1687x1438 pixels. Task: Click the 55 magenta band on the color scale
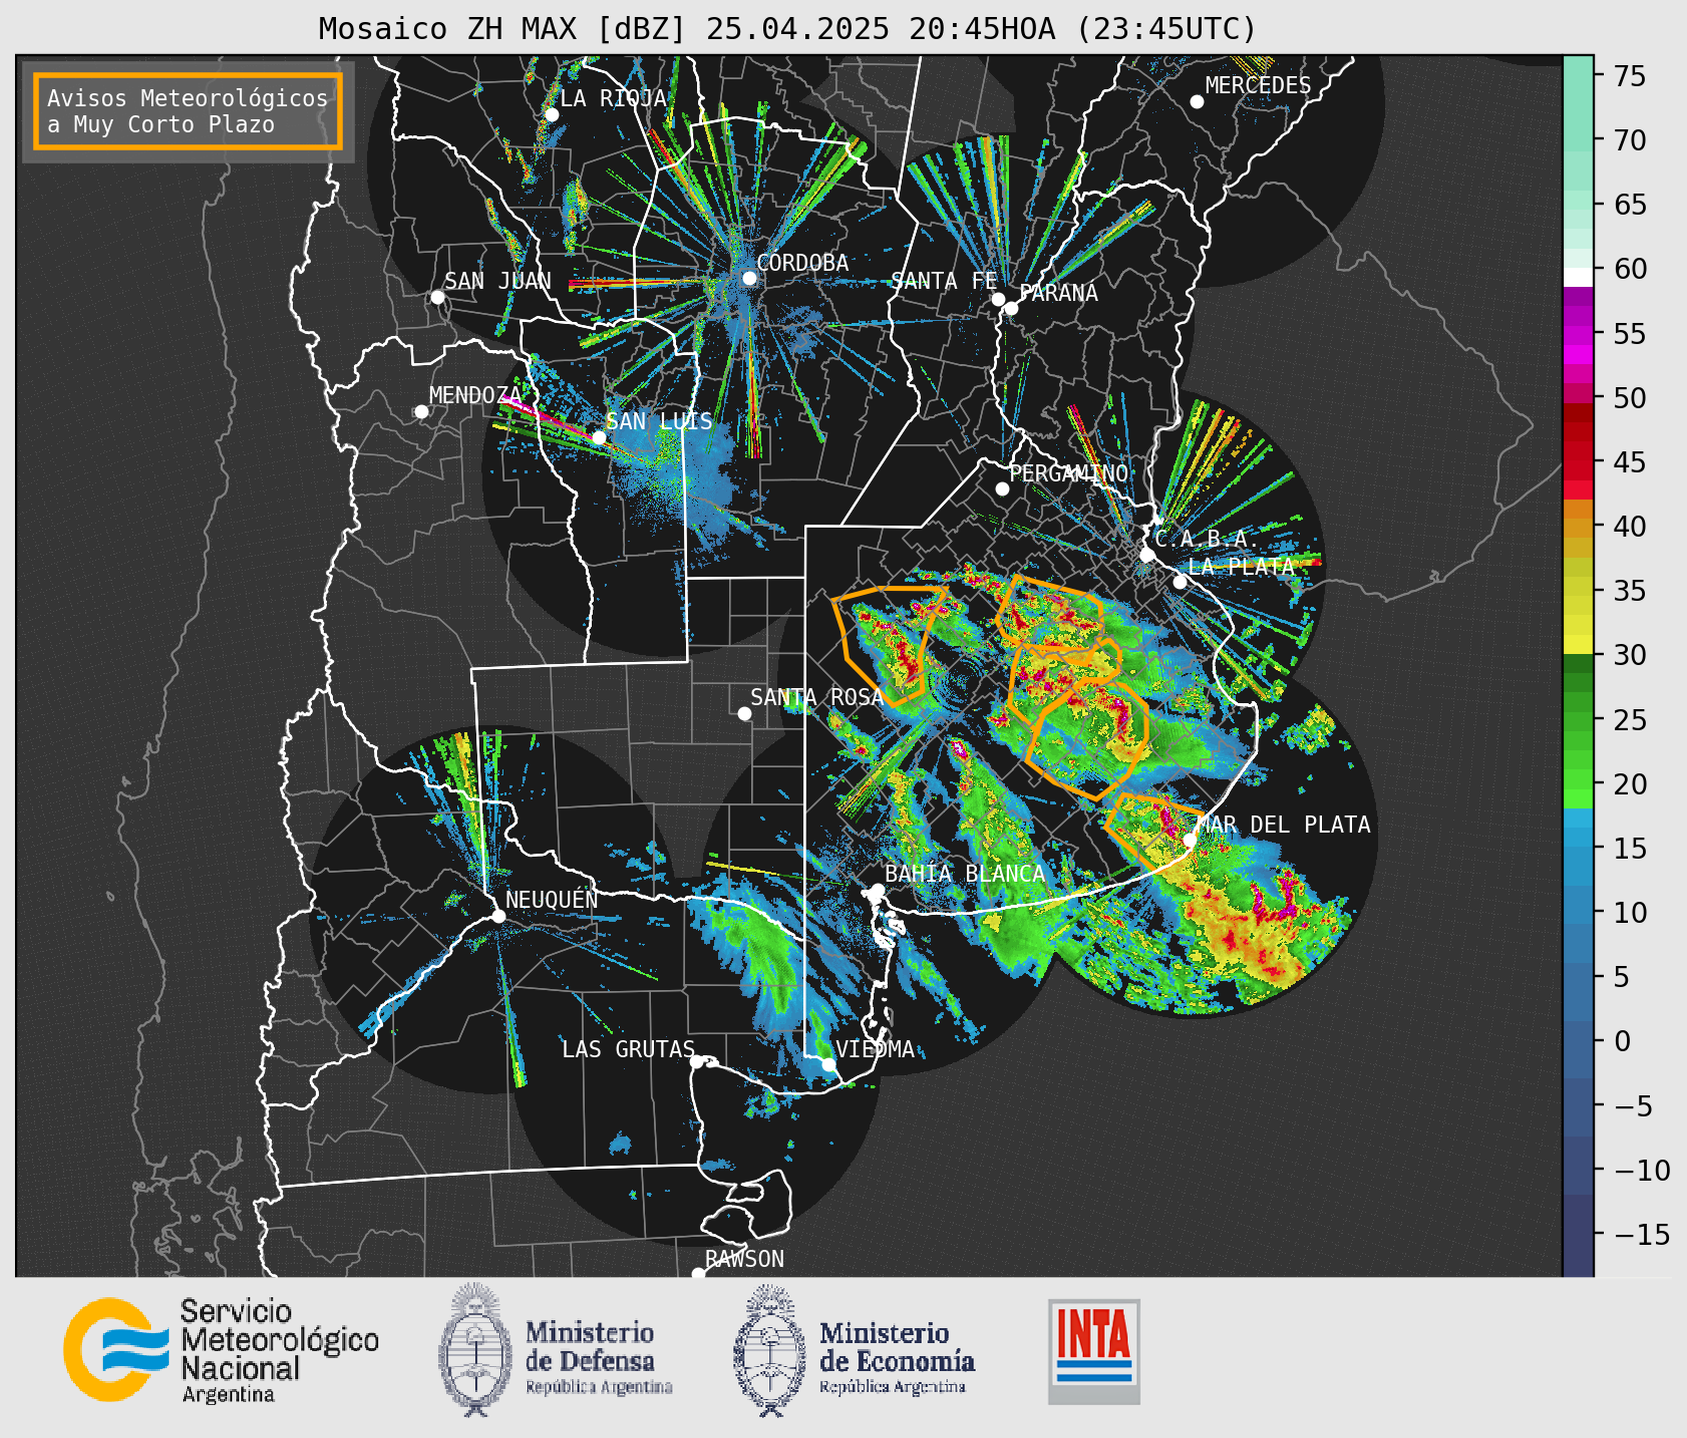click(1578, 333)
